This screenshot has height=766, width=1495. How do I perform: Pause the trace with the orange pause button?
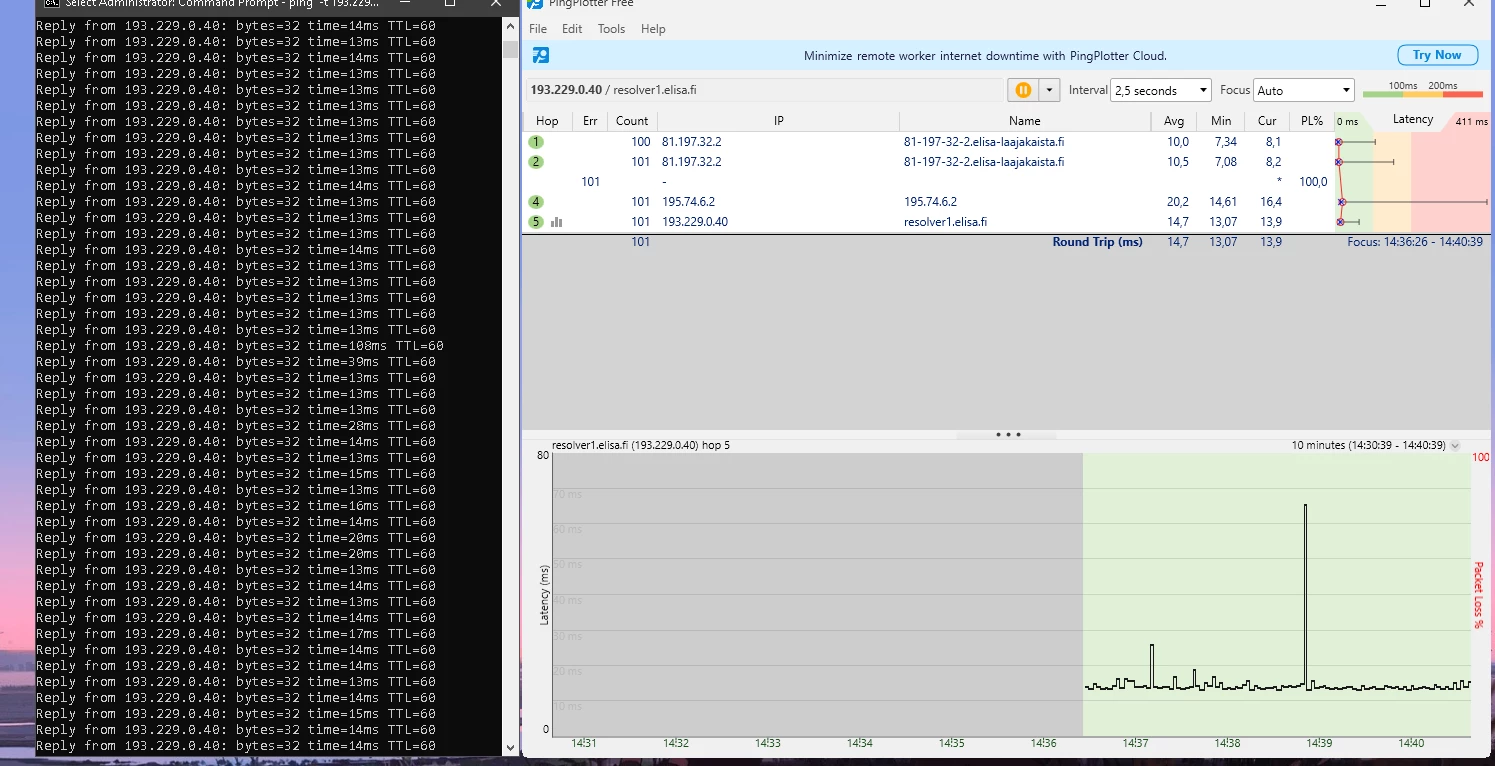coord(1023,90)
